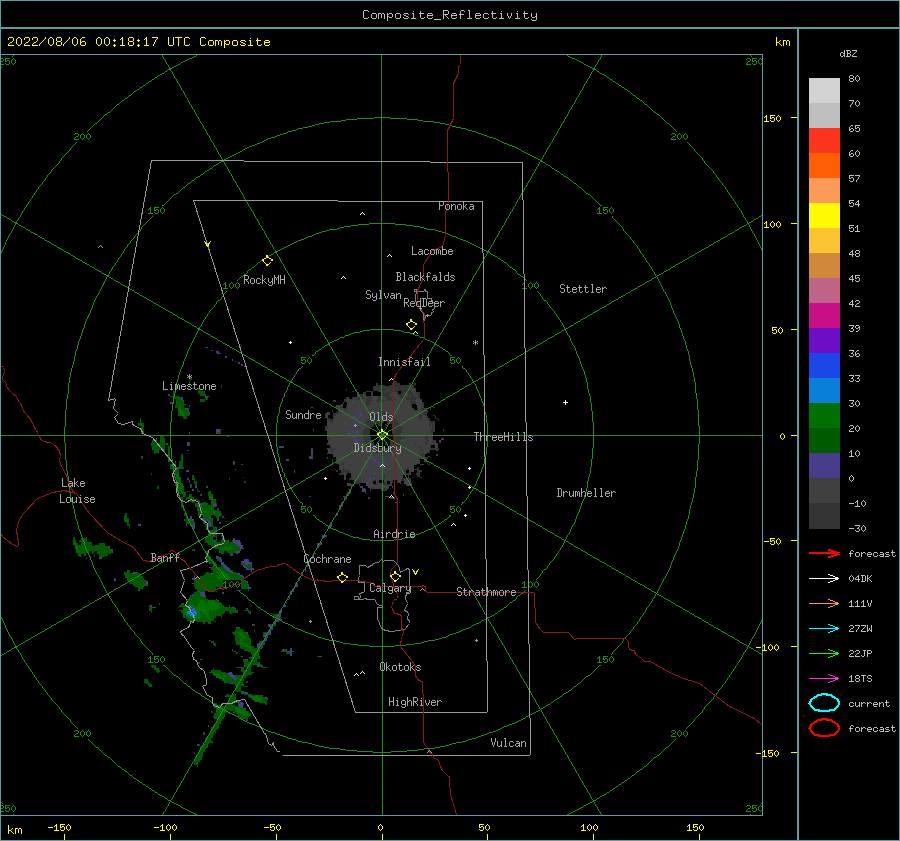Click the Innisfail label

click(x=404, y=362)
